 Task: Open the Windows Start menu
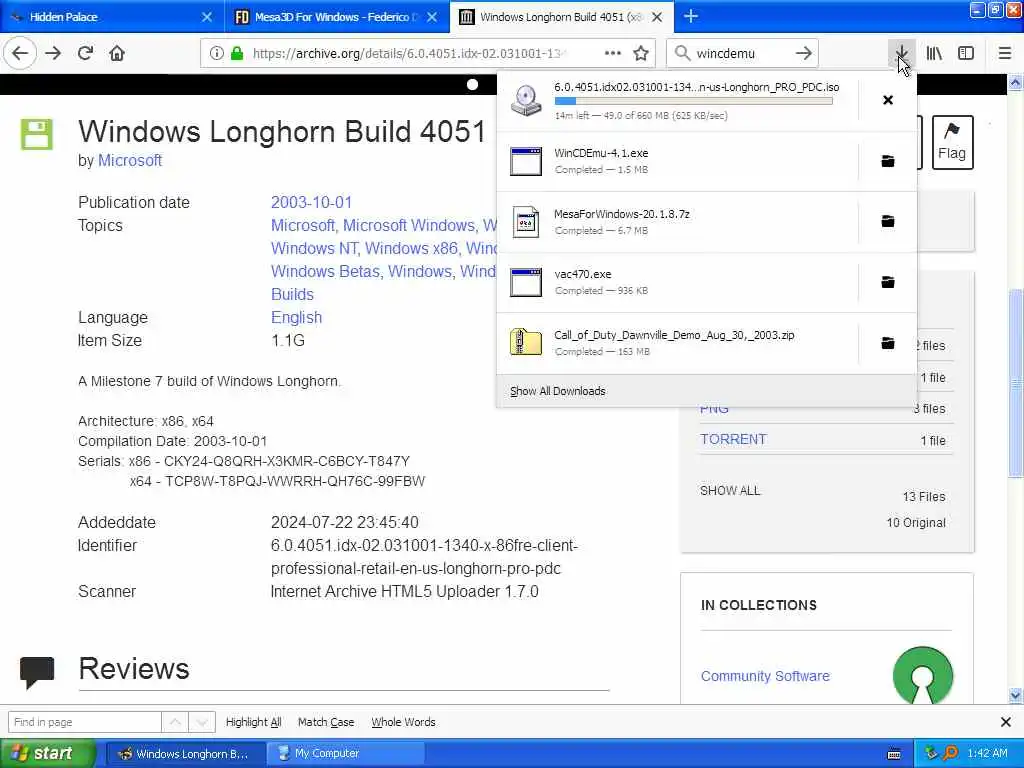47,753
